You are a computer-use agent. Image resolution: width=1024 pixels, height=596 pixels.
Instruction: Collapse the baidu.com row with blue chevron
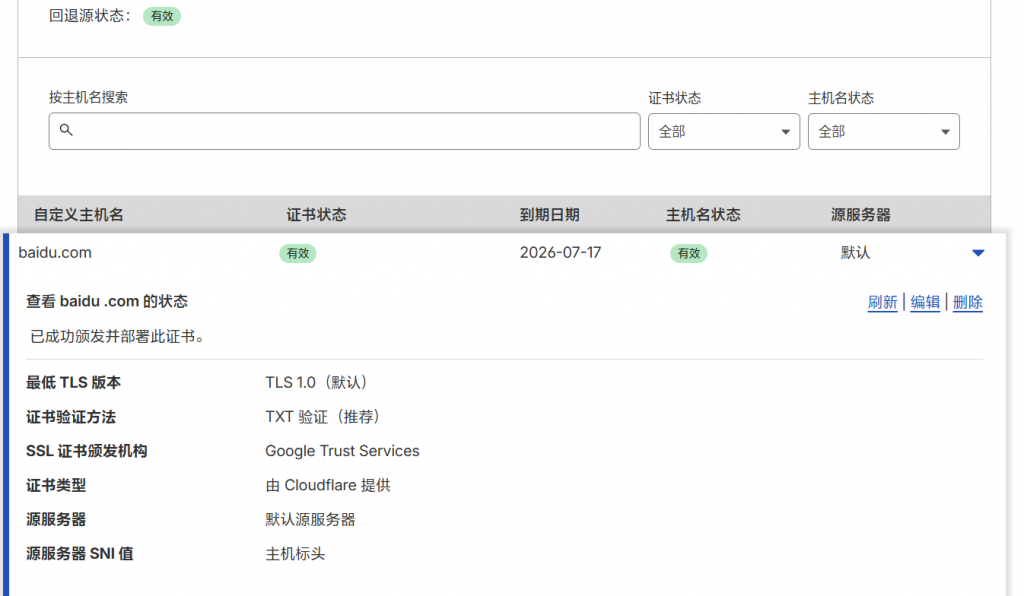[x=978, y=253]
